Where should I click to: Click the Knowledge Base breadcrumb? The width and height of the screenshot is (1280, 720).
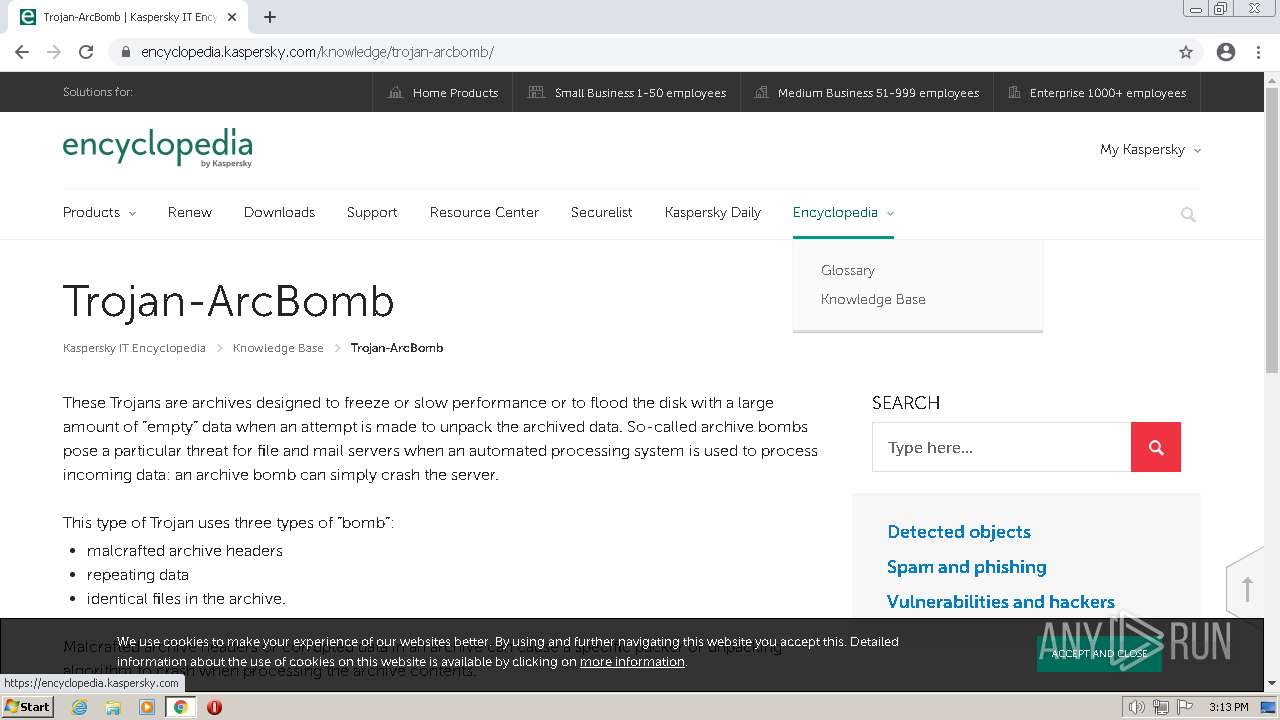click(x=278, y=348)
